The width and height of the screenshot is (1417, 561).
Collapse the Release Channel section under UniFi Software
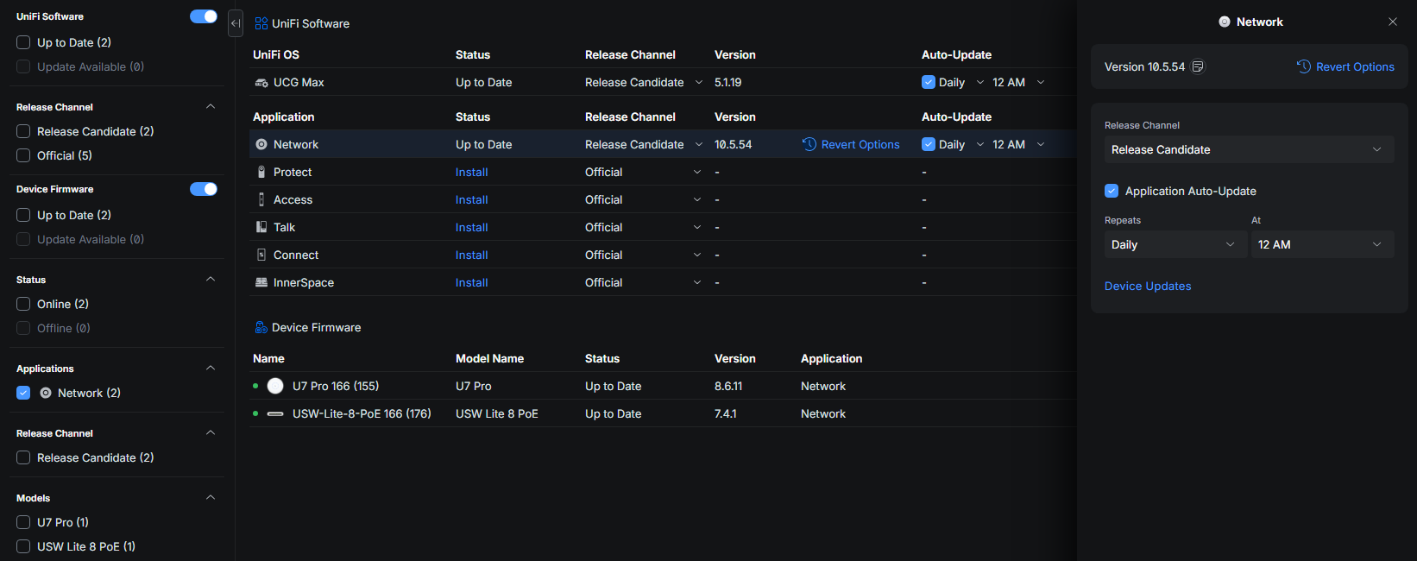click(x=210, y=107)
